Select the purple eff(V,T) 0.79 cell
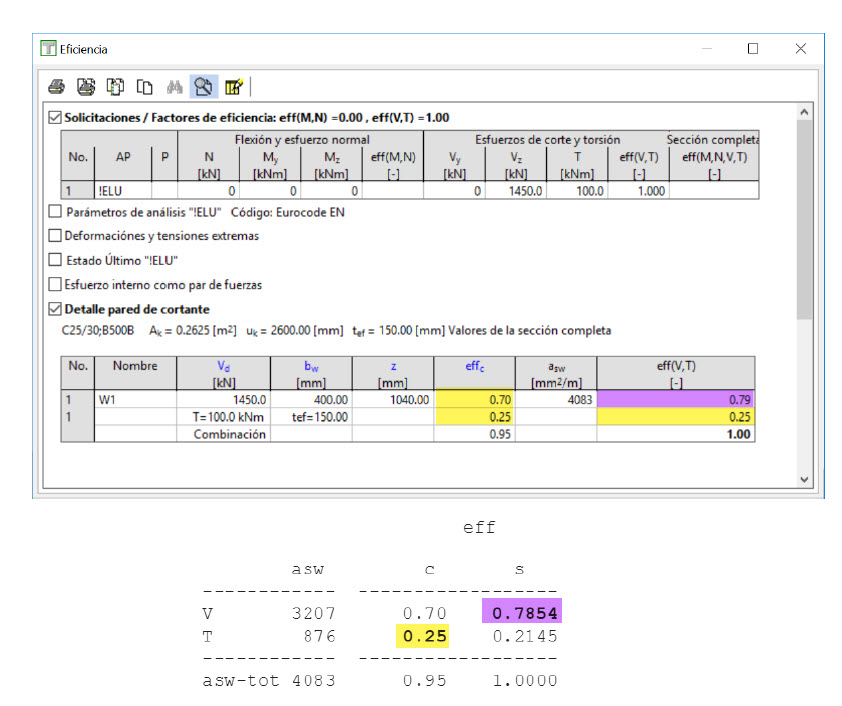Viewport: 842px width, 706px height. [676, 399]
